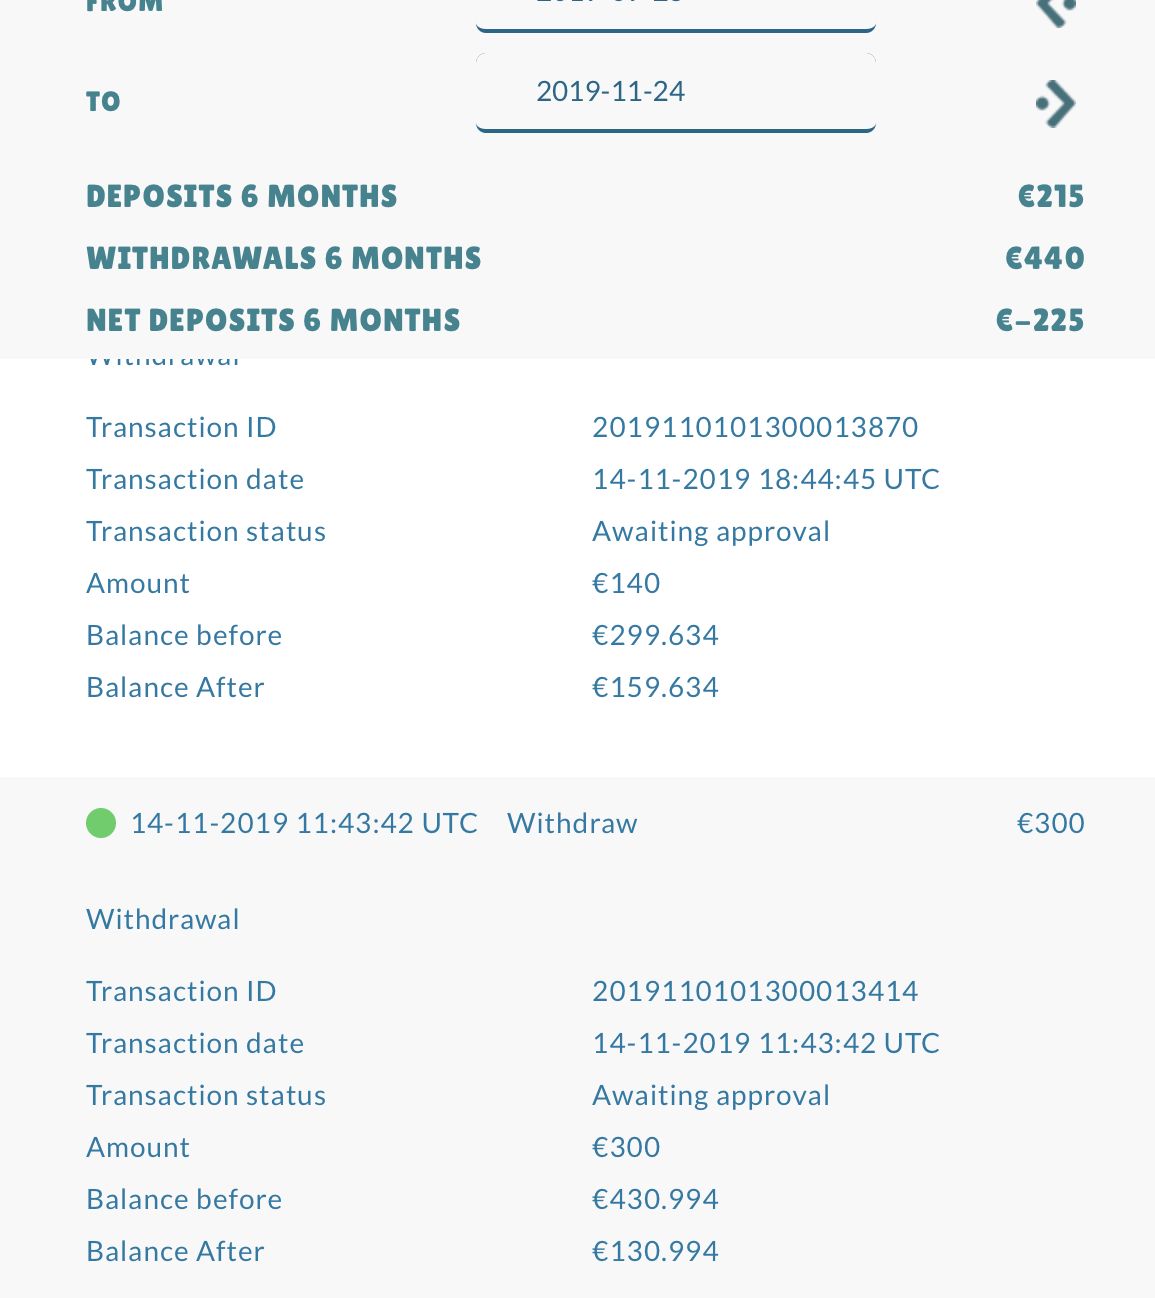Image resolution: width=1155 pixels, height=1298 pixels.
Task: Click Deposits 6 Months label
Action: pos(242,196)
